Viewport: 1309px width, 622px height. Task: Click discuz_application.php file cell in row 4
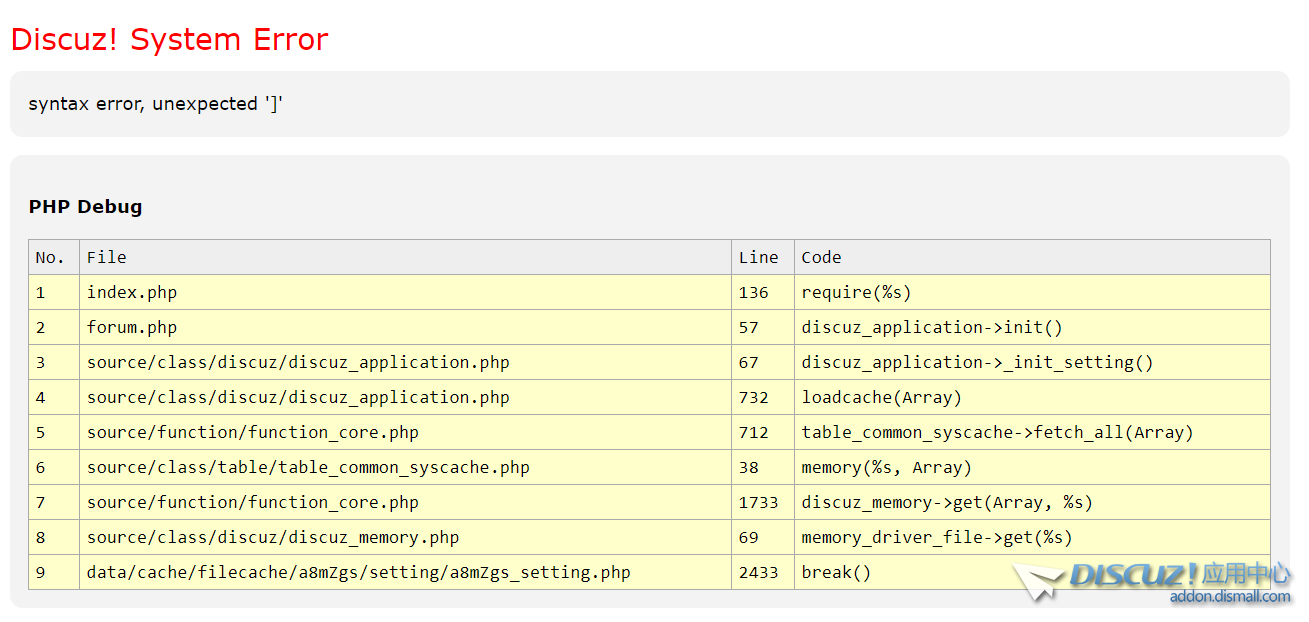click(x=405, y=397)
